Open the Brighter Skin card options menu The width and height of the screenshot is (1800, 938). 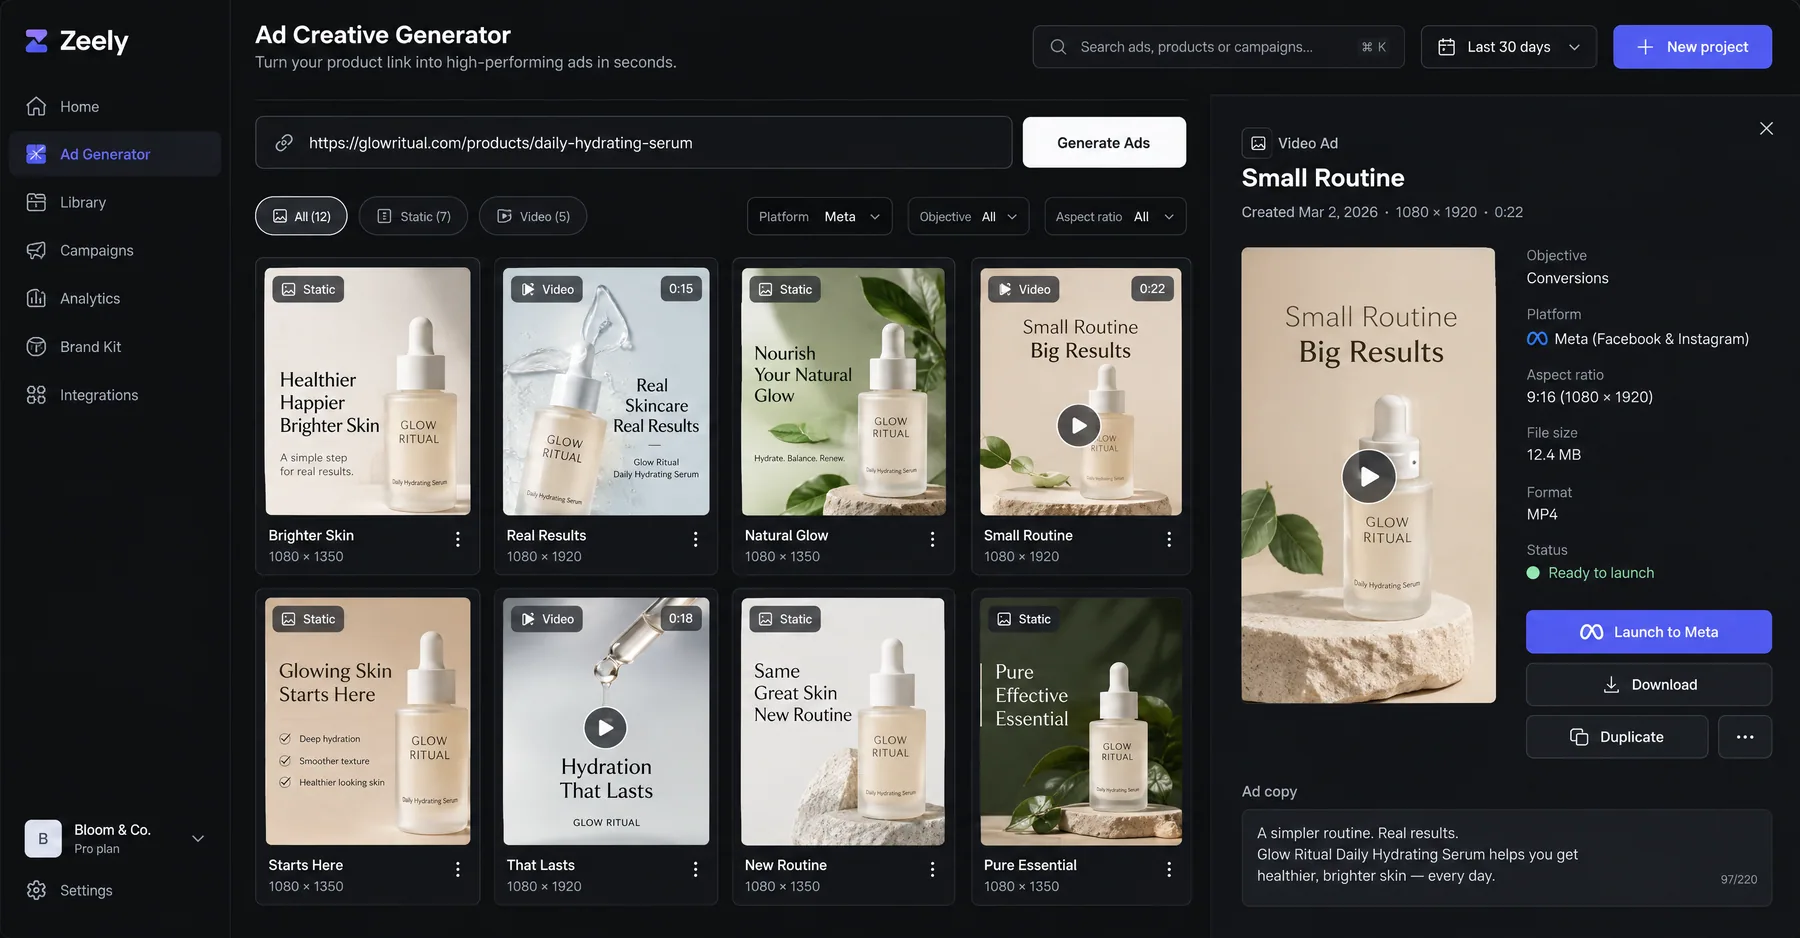click(458, 539)
